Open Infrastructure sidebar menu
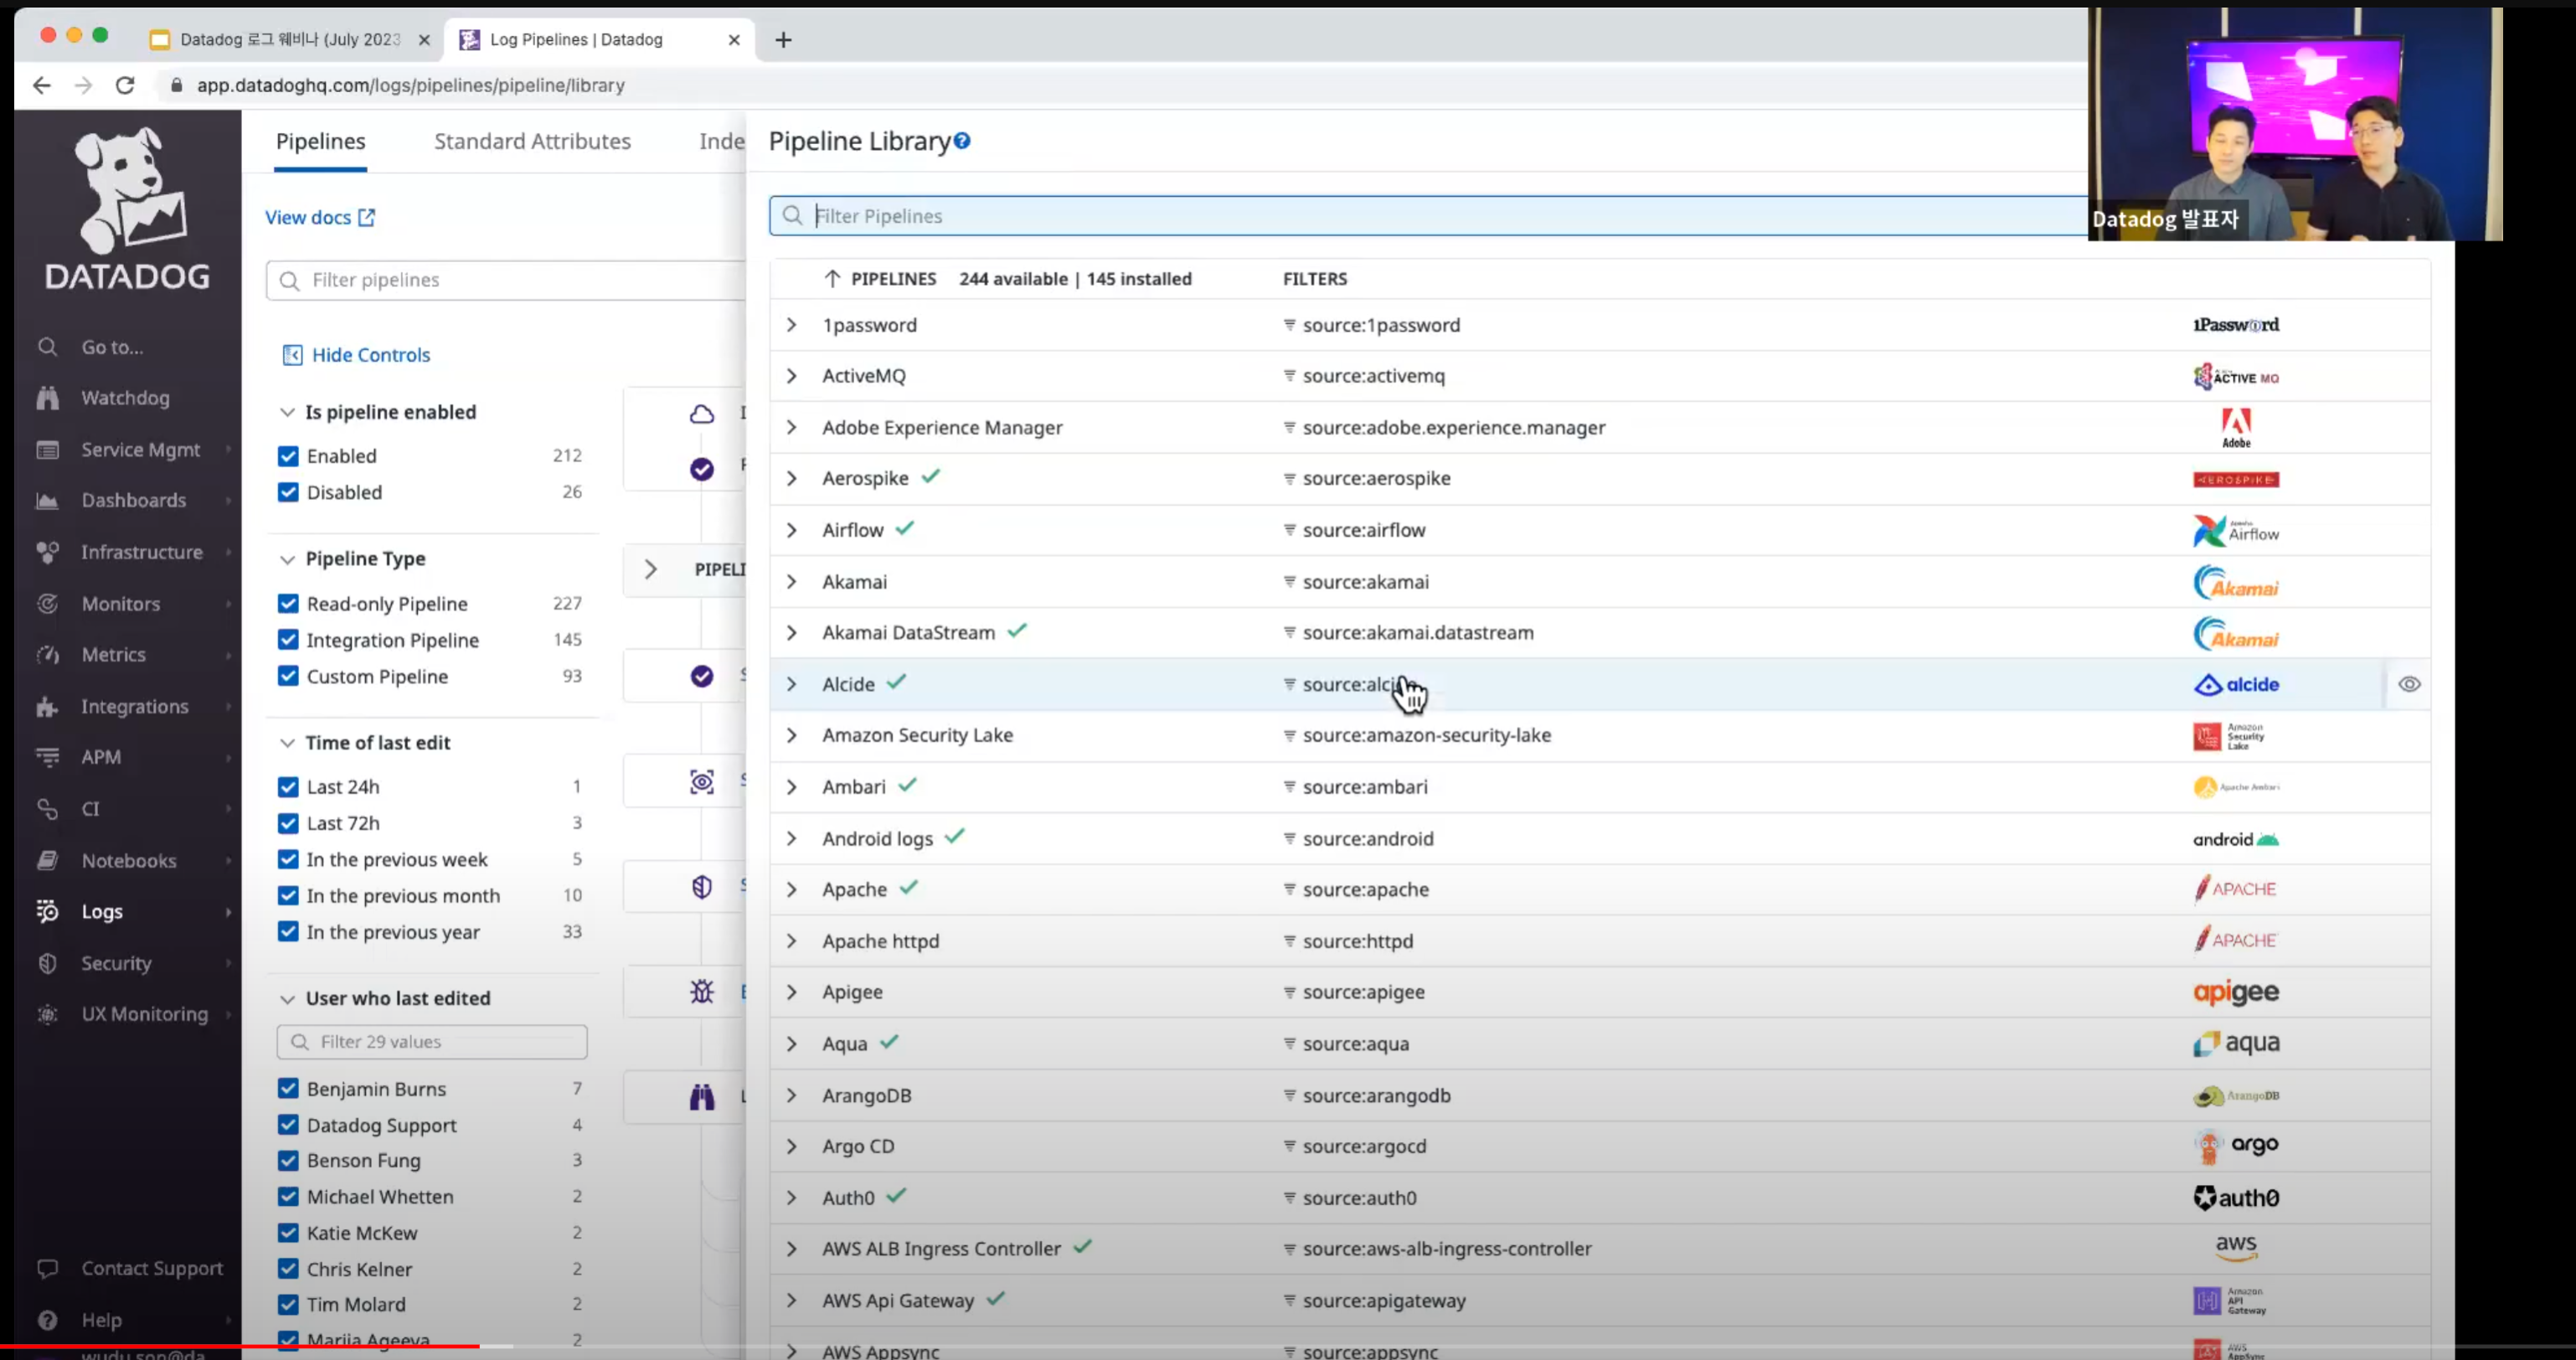 141,552
